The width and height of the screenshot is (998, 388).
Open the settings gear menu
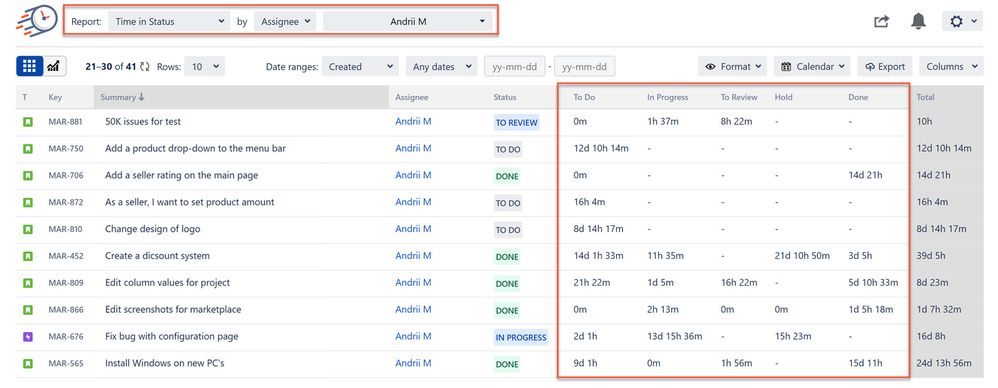pos(962,22)
